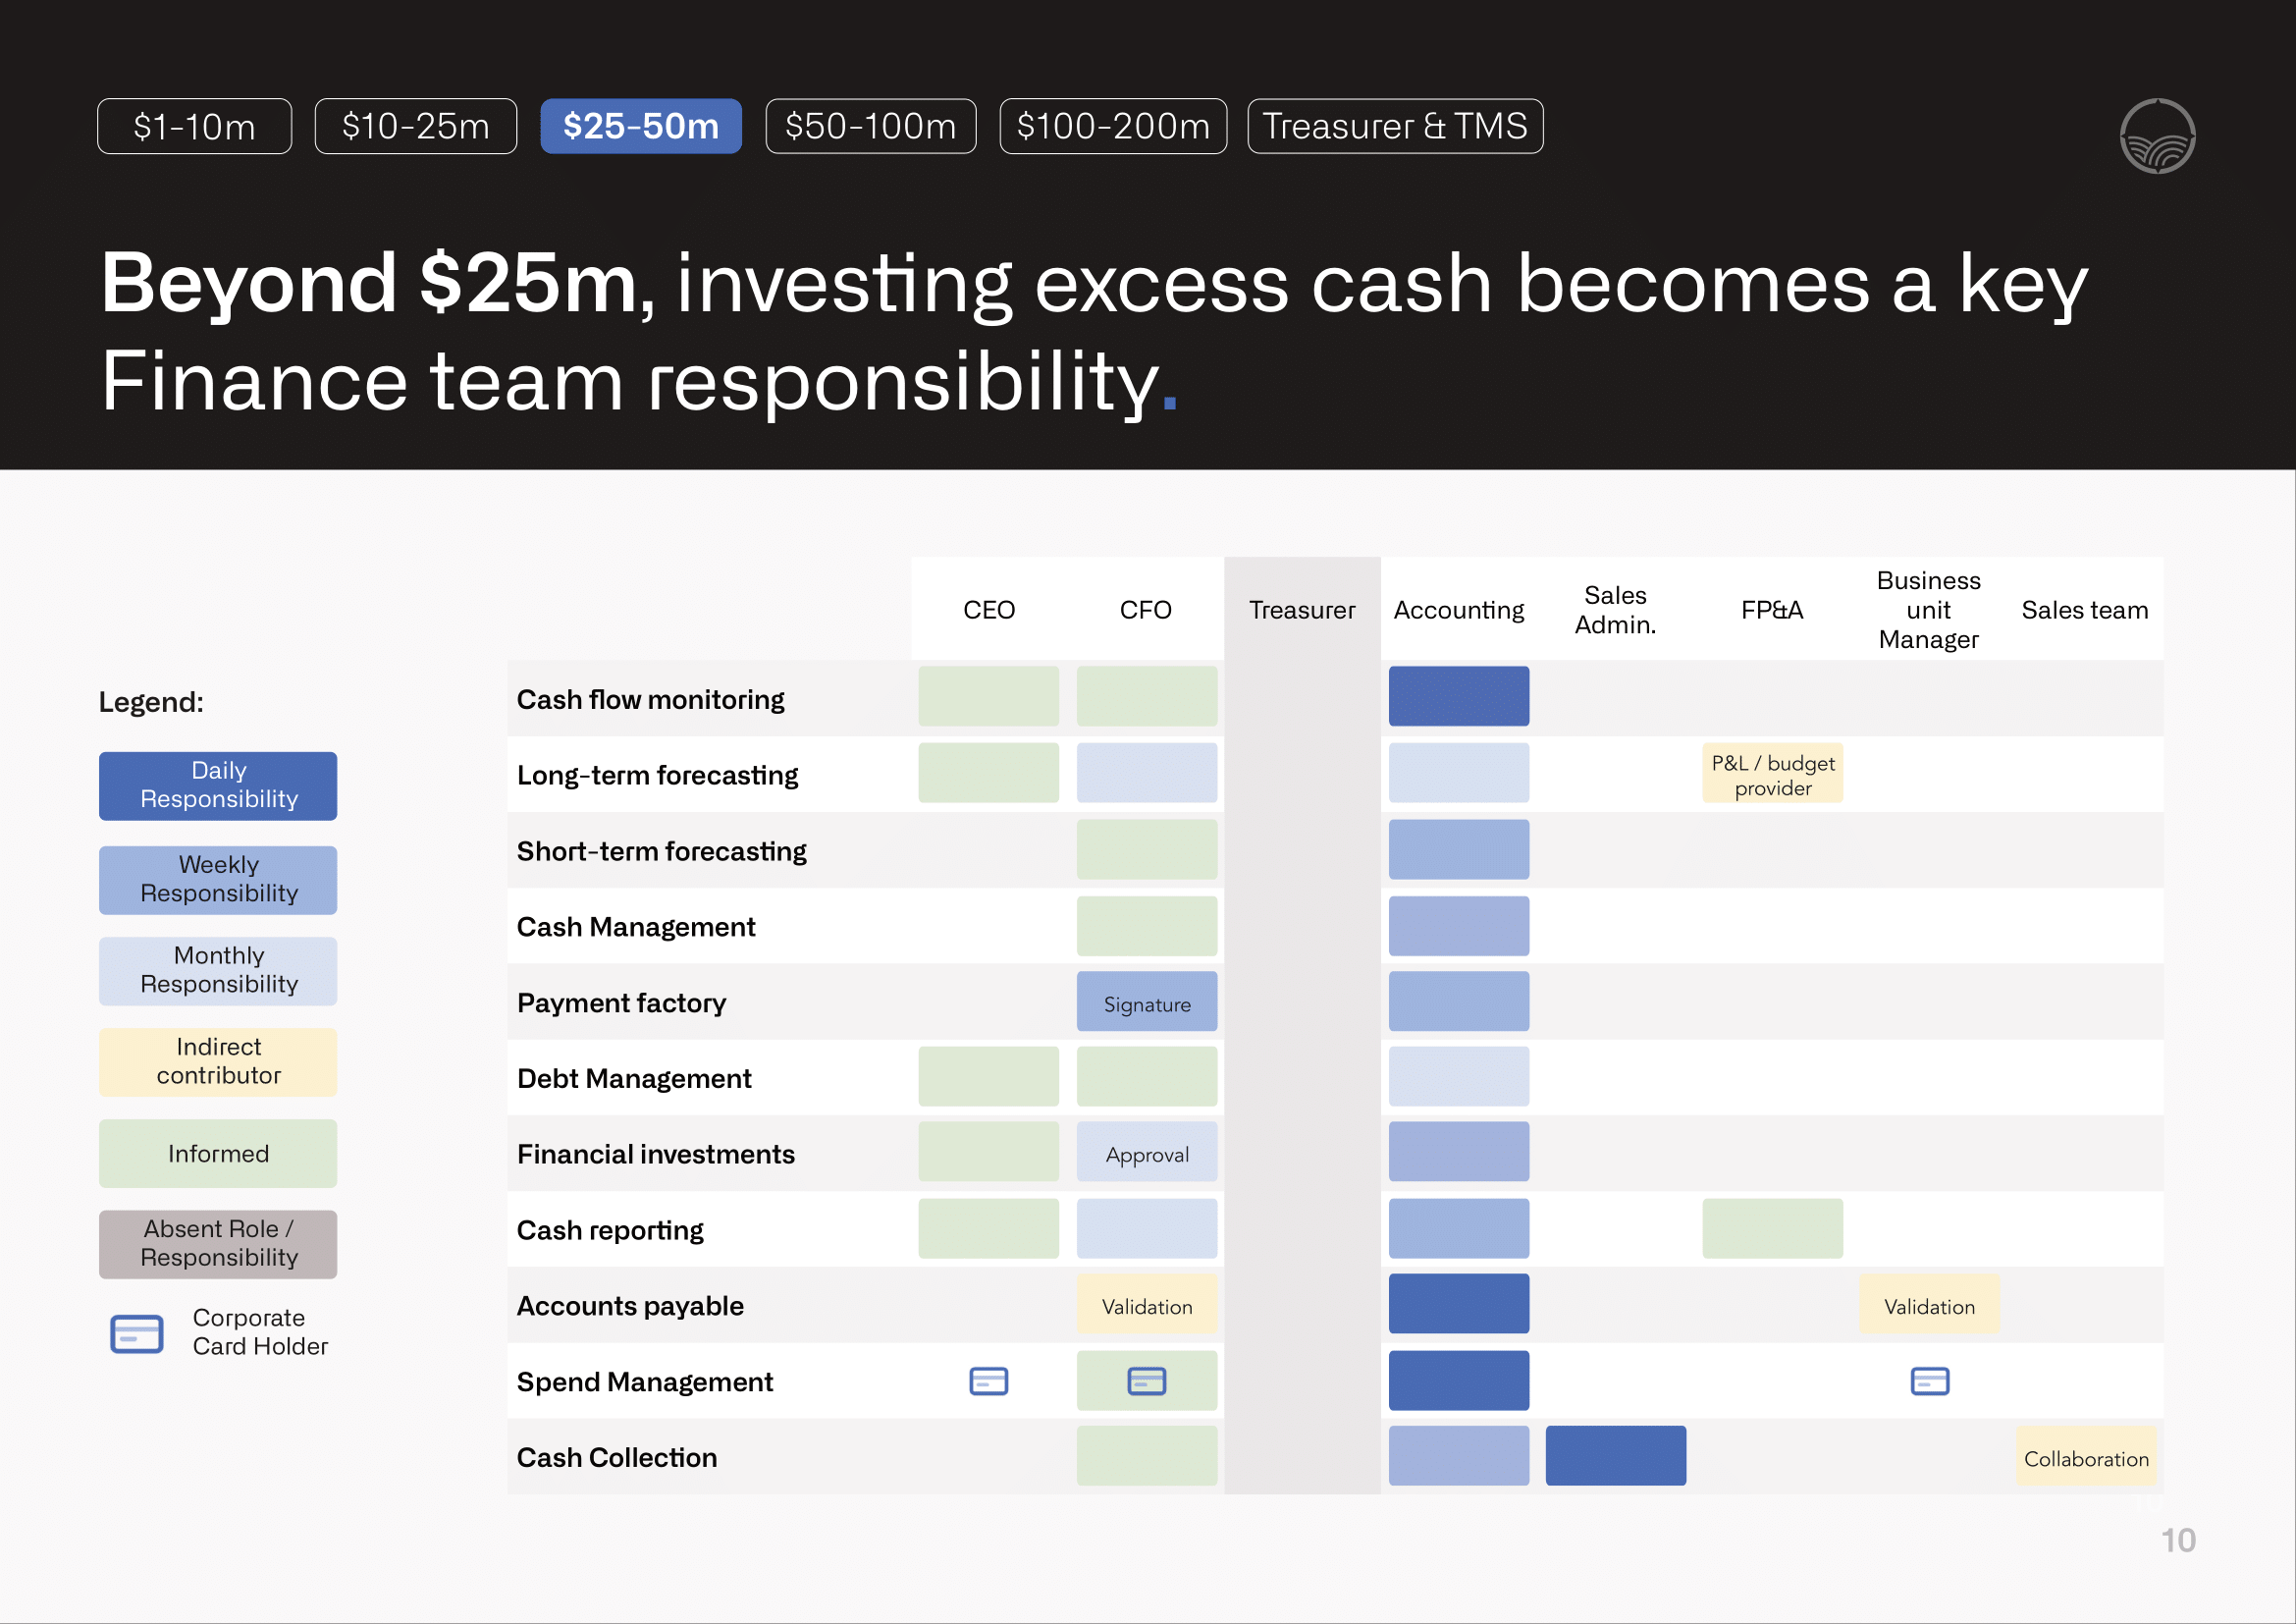Select the corporate card icon in the legend
Viewport: 2296px width, 1624px height.
click(x=137, y=1334)
